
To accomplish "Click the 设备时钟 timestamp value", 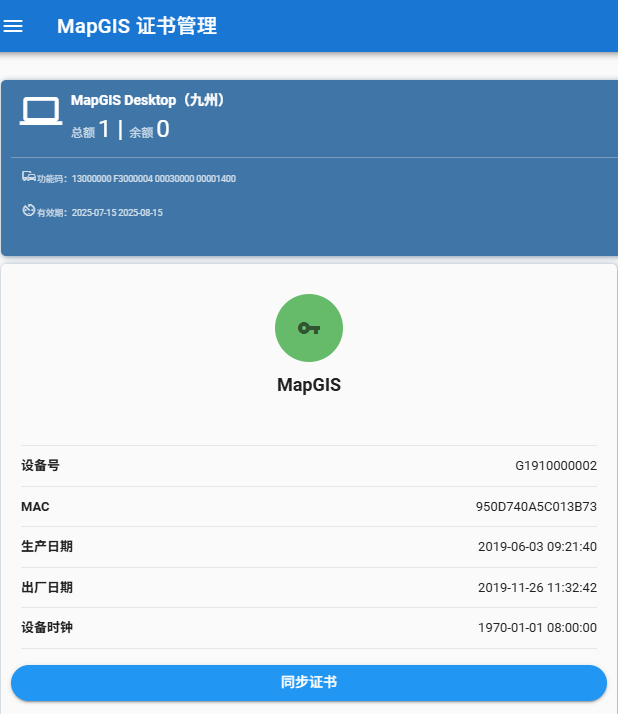I will (x=537, y=628).
